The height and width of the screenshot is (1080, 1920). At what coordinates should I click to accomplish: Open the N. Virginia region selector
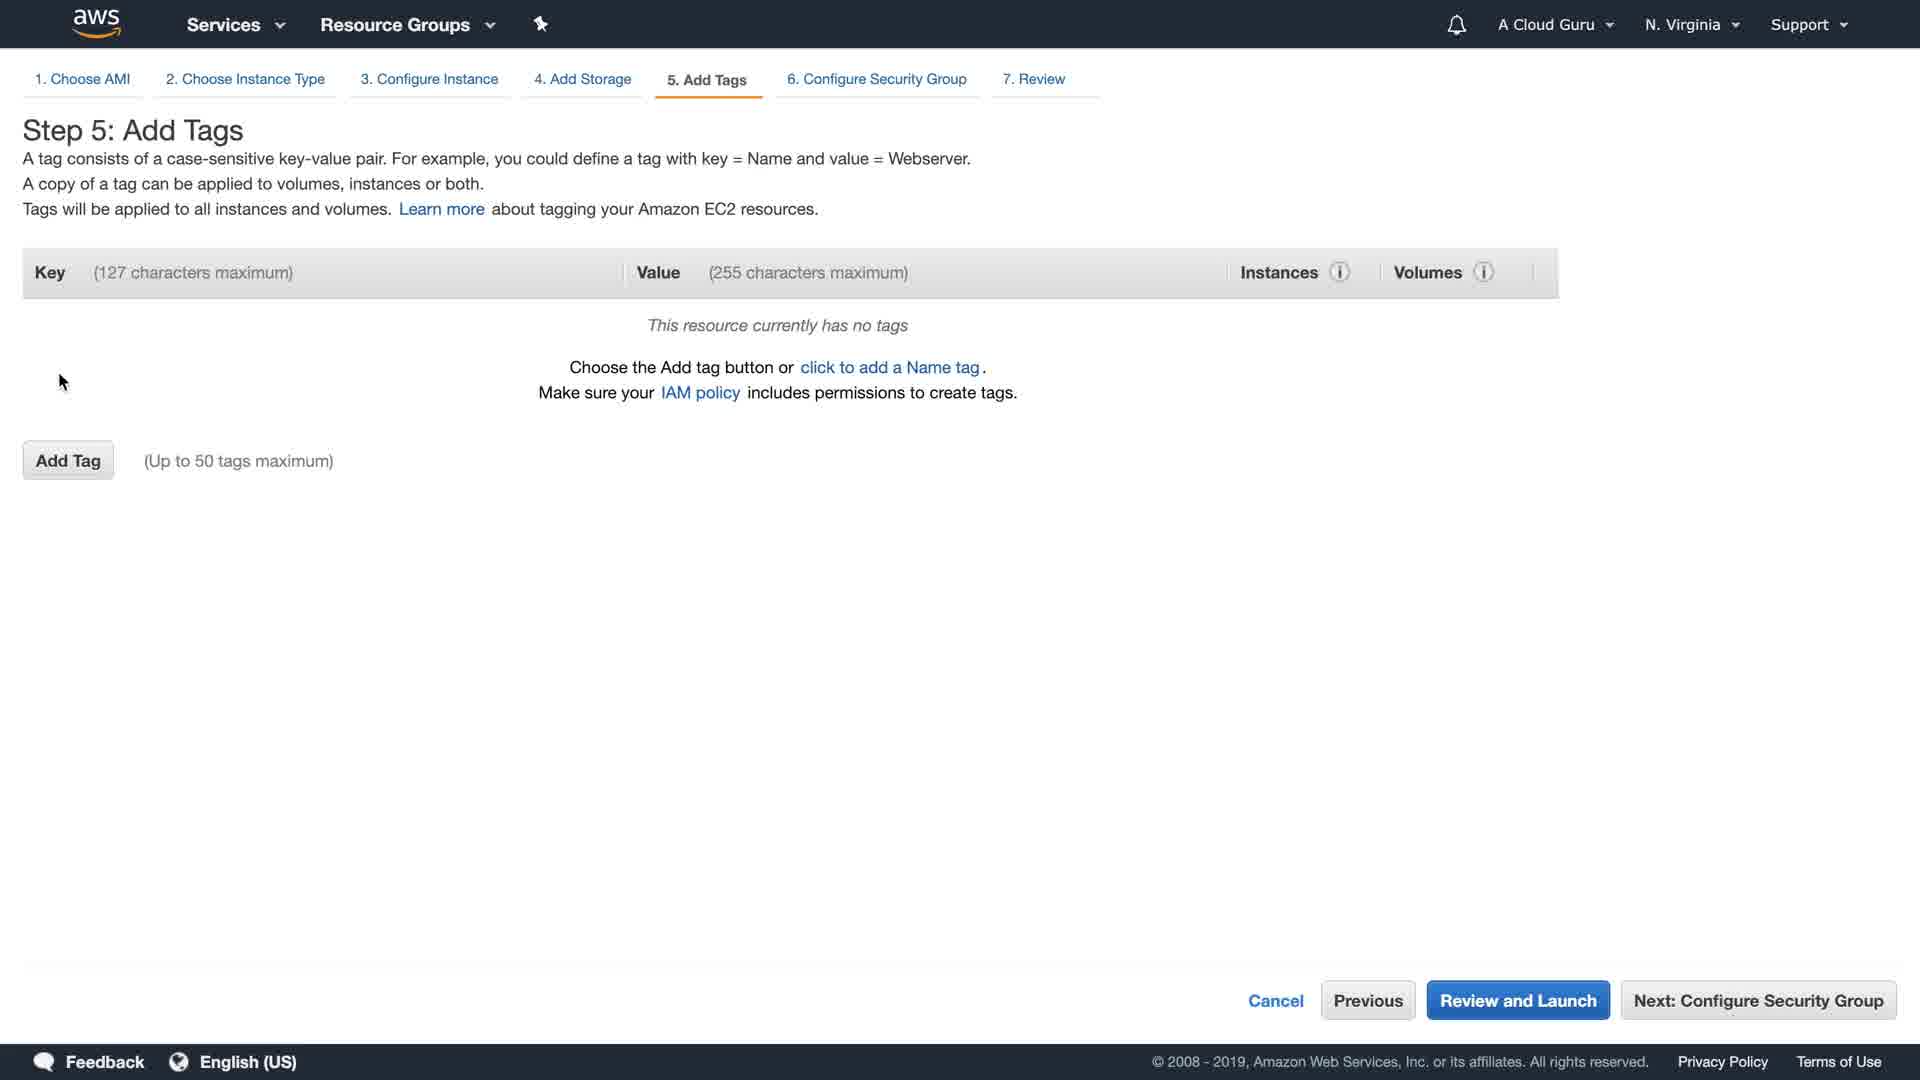coord(1692,25)
